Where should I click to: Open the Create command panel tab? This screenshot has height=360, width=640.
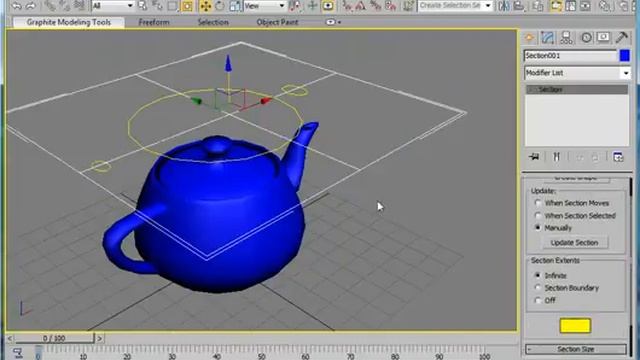(529, 38)
